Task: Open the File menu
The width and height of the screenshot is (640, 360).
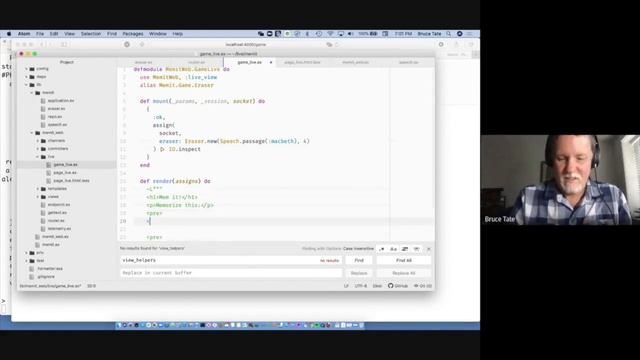Action: (x=40, y=34)
